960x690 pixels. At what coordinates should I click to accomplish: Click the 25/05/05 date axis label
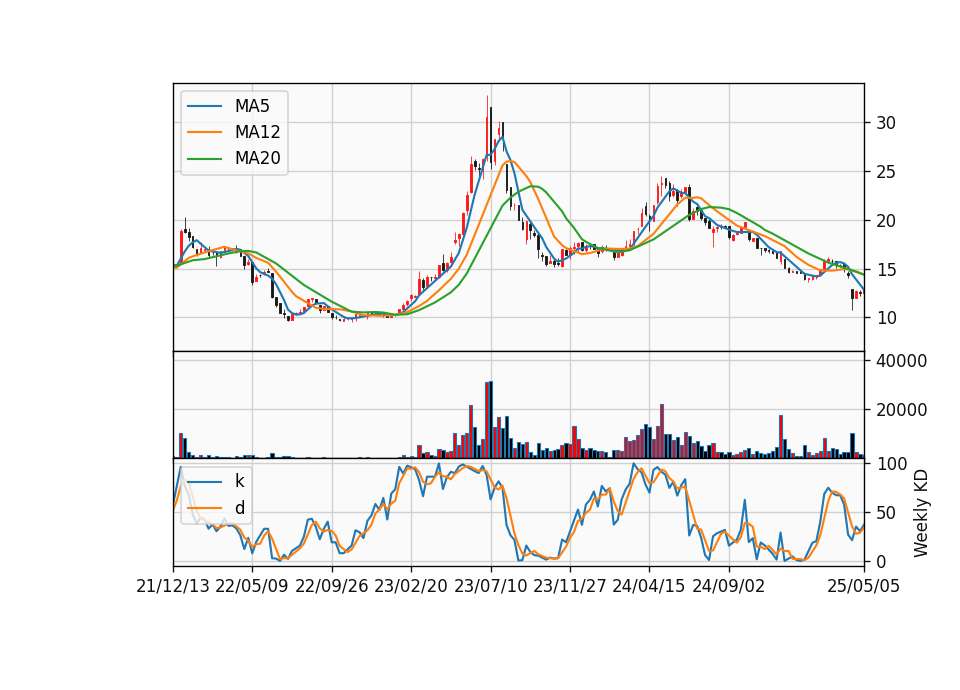click(864, 586)
